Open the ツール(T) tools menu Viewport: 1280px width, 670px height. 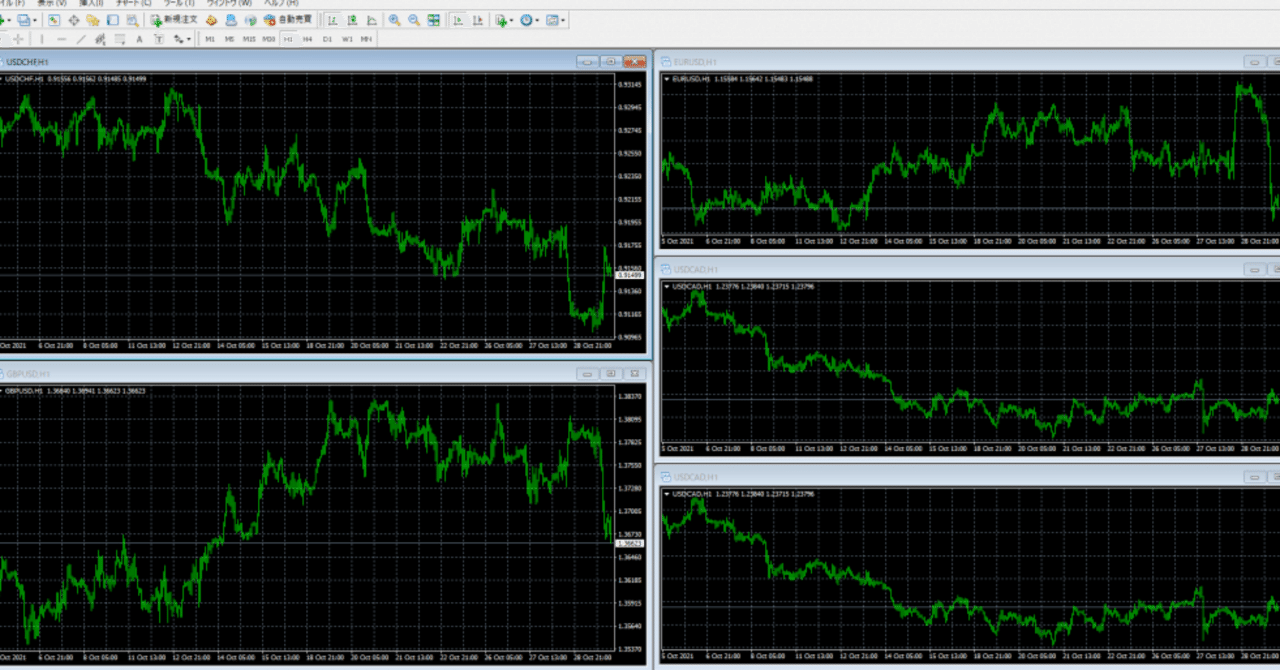click(179, 4)
